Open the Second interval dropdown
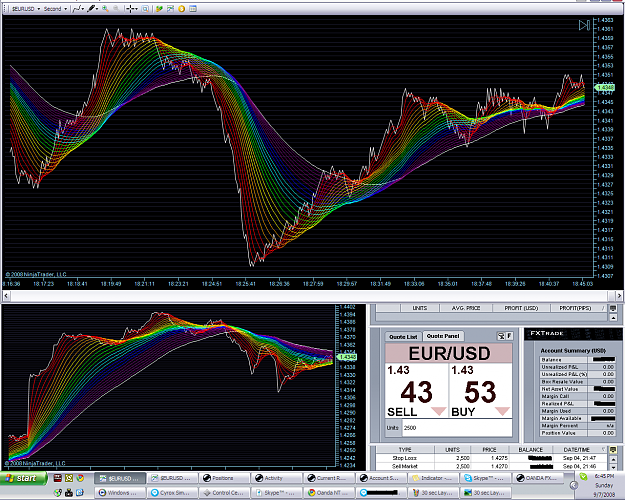This screenshot has width=625, height=500. (x=55, y=9)
